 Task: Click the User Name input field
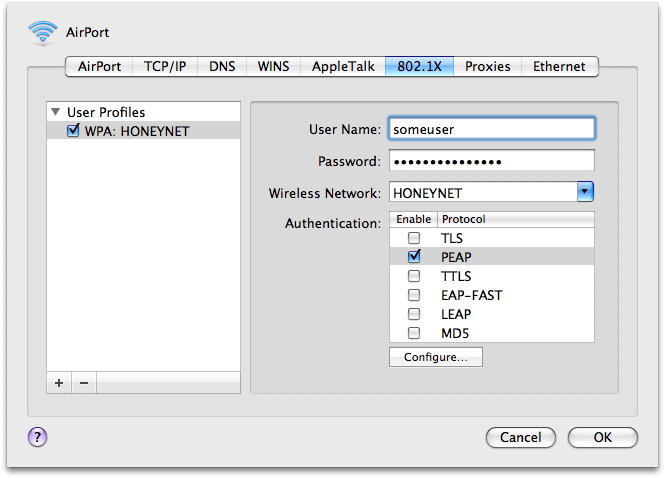pyautogui.click(x=492, y=129)
